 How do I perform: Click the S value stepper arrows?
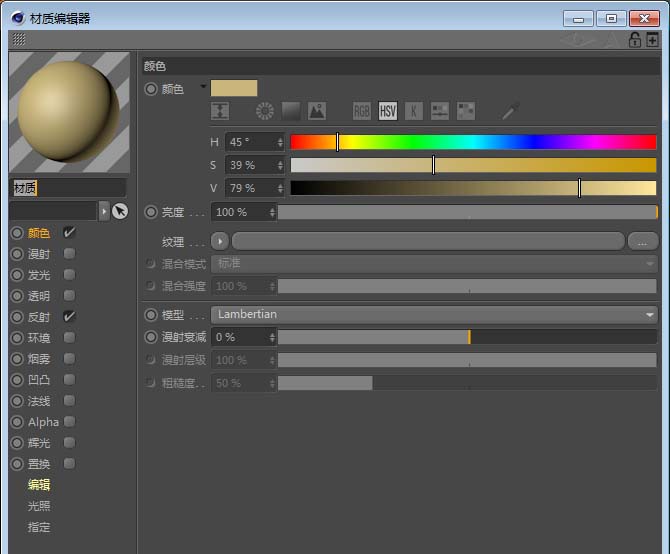(x=280, y=165)
